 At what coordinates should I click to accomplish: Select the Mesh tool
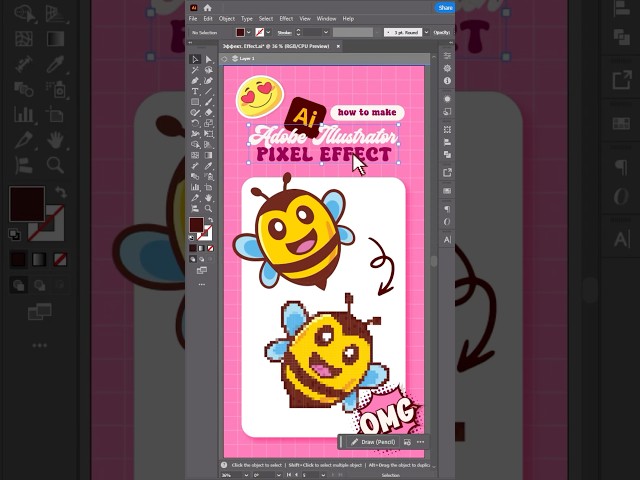195,155
